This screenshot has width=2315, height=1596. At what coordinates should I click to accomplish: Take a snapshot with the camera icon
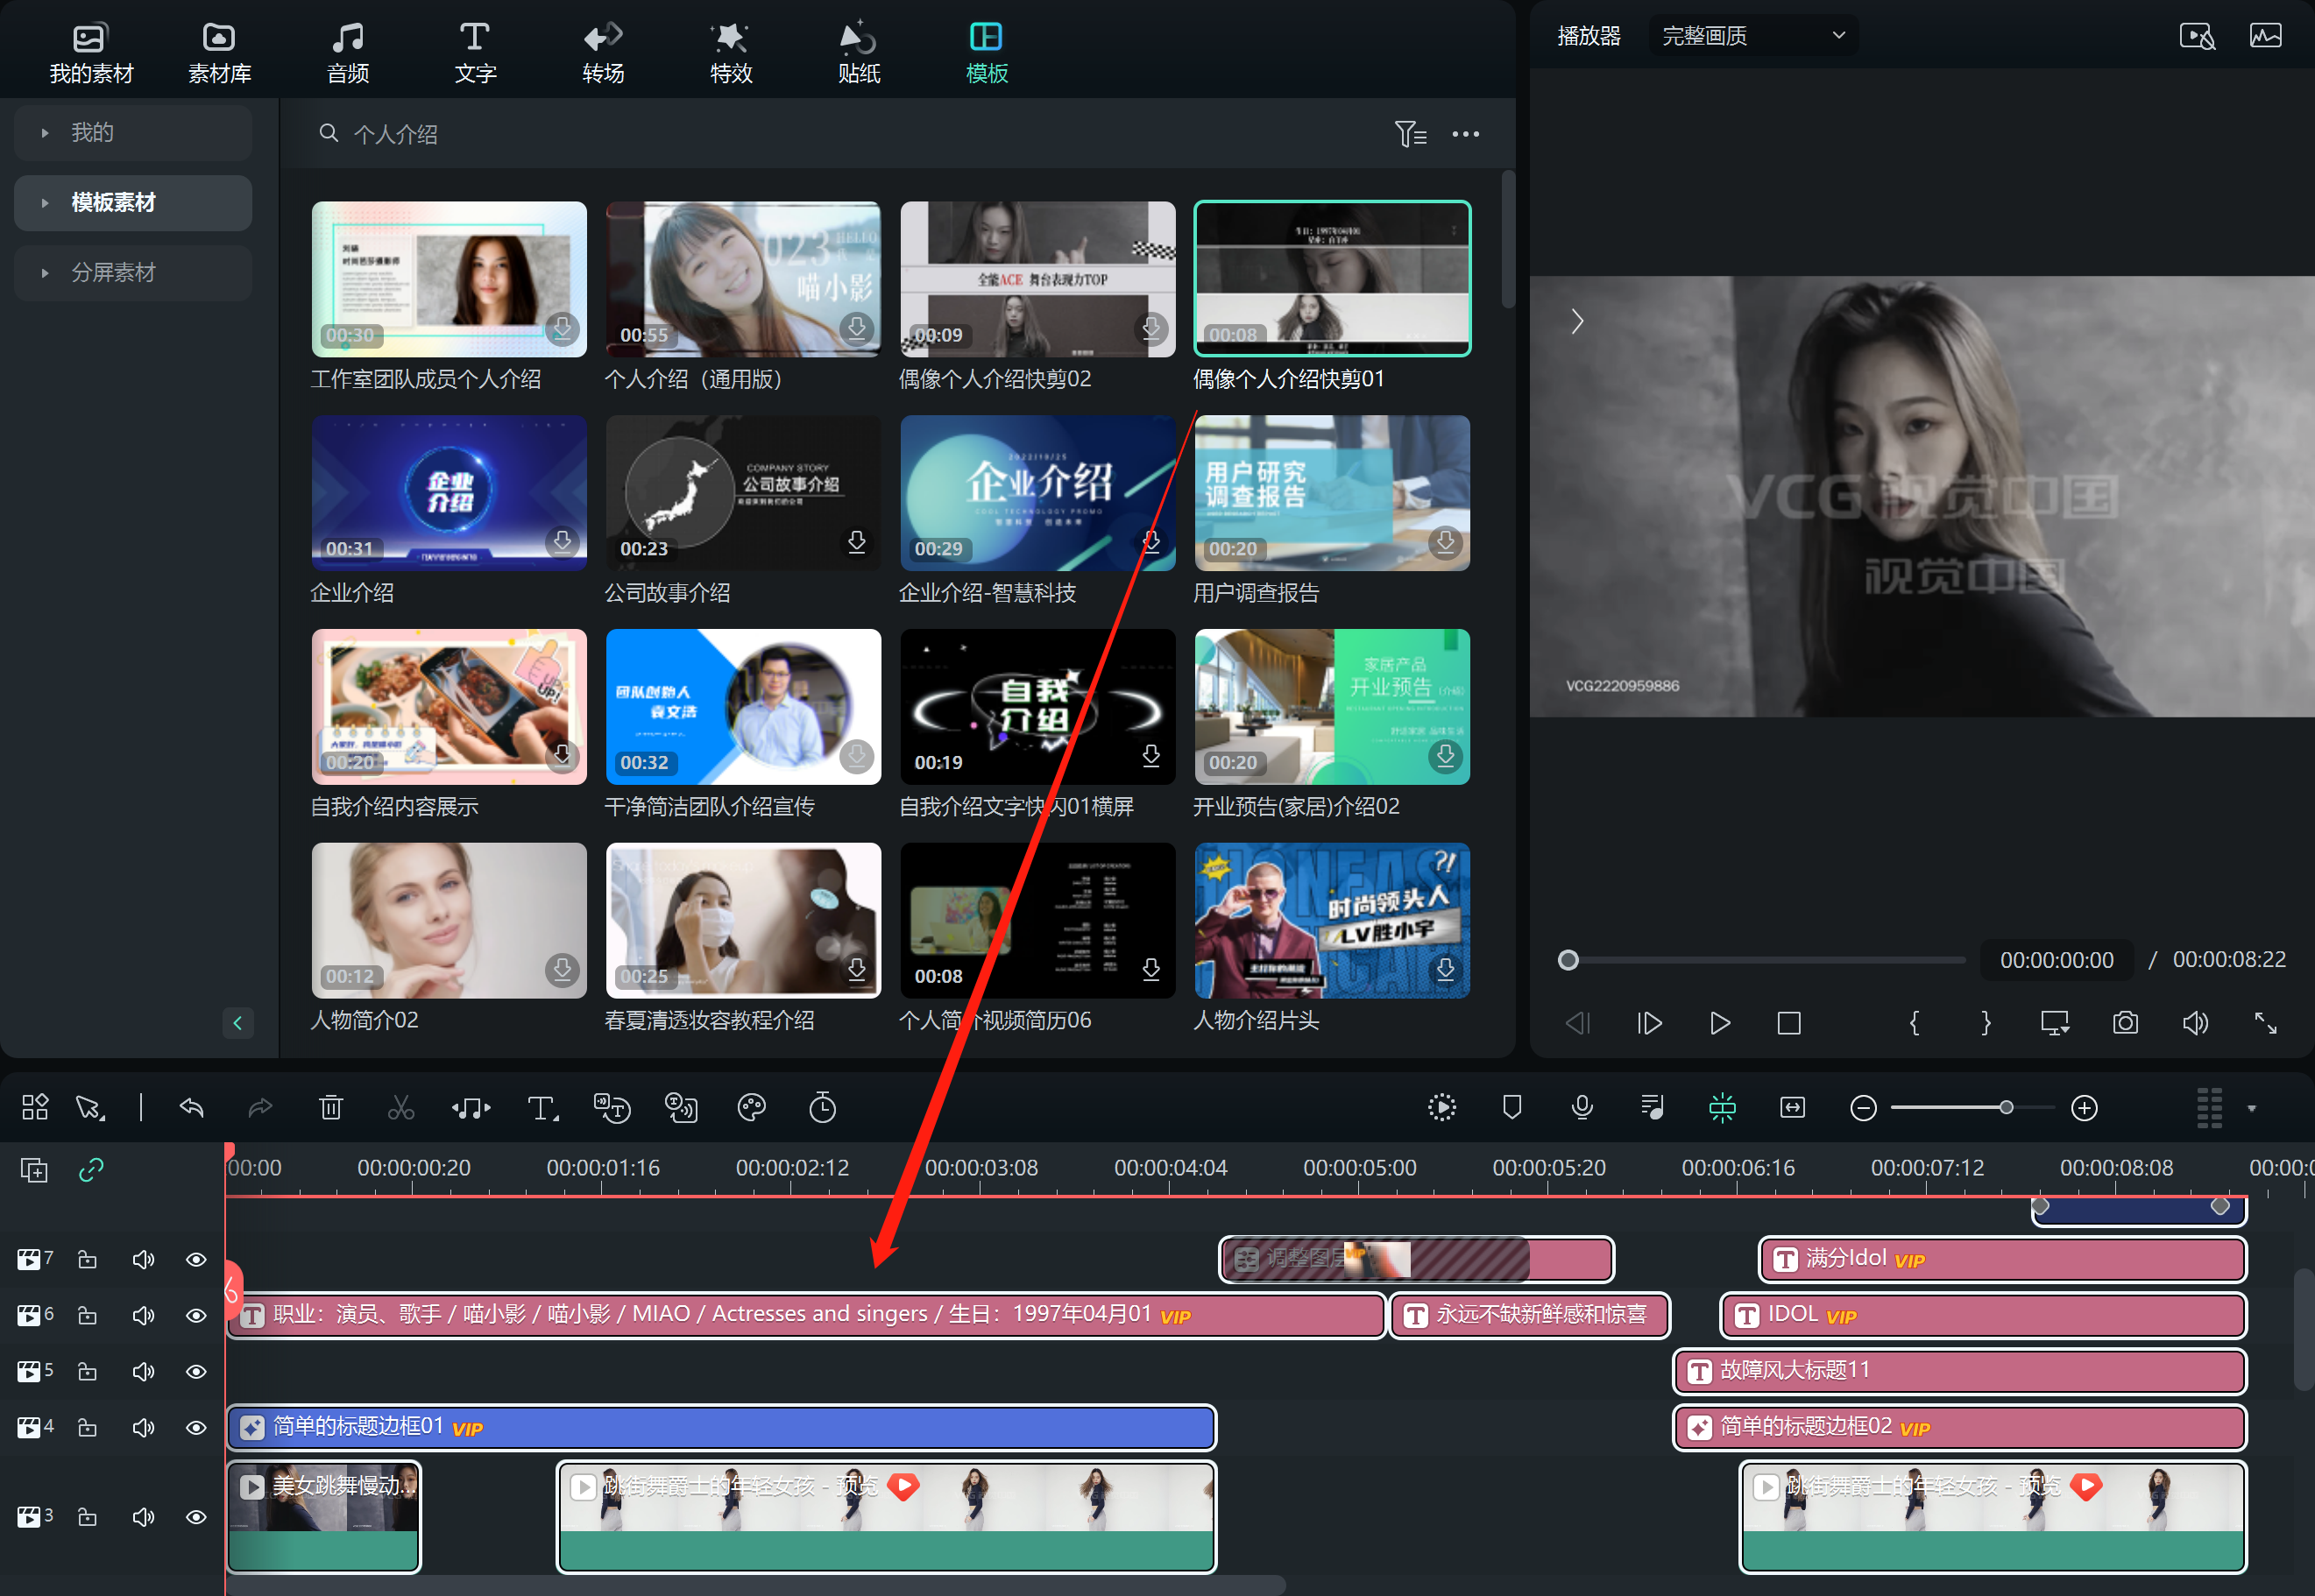click(2125, 1023)
